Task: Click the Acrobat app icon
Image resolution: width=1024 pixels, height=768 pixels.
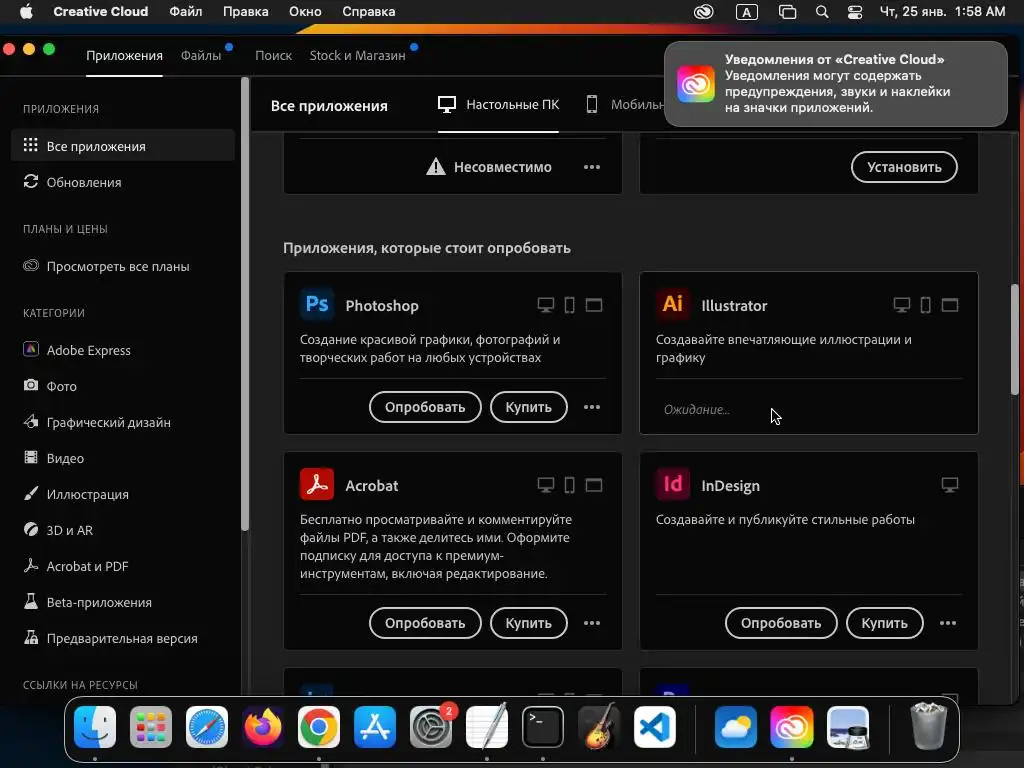Action: [x=317, y=485]
